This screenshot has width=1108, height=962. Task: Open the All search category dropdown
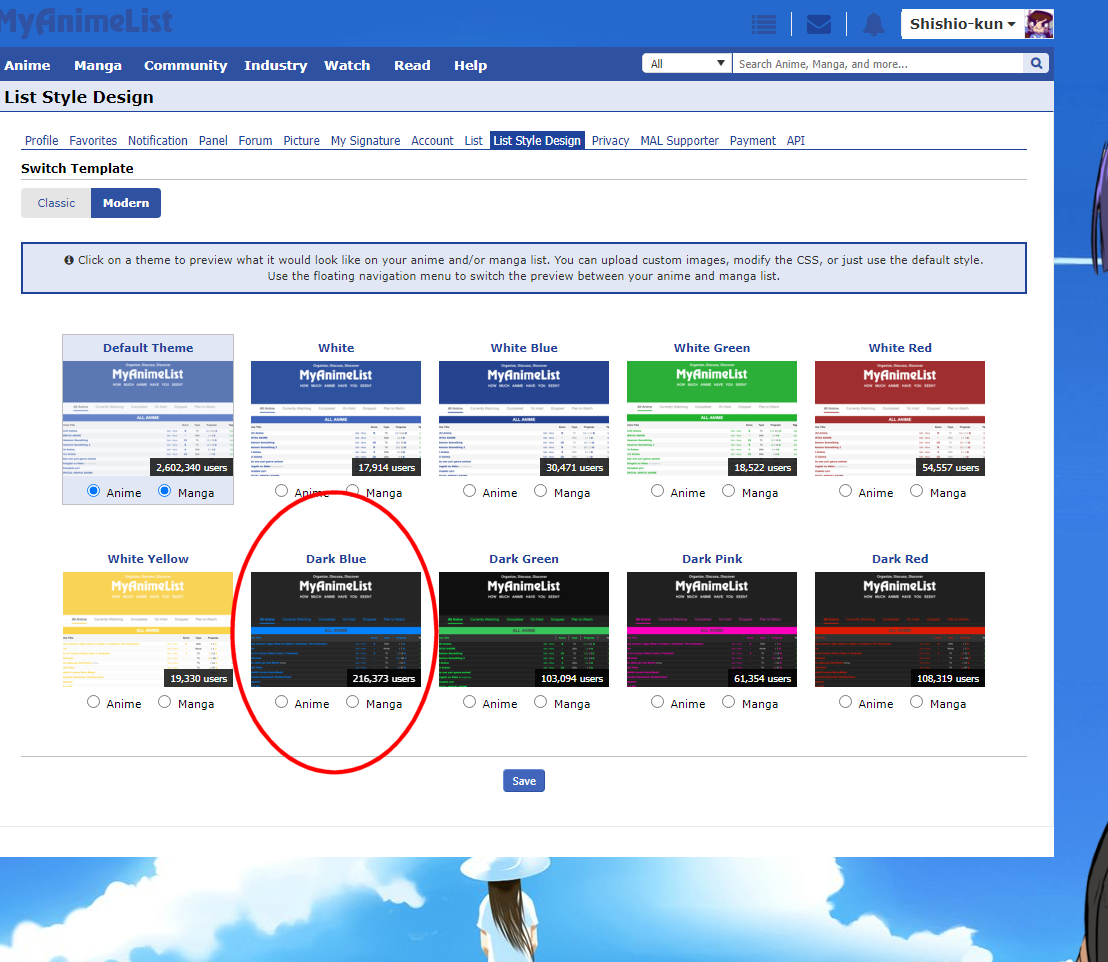point(687,64)
